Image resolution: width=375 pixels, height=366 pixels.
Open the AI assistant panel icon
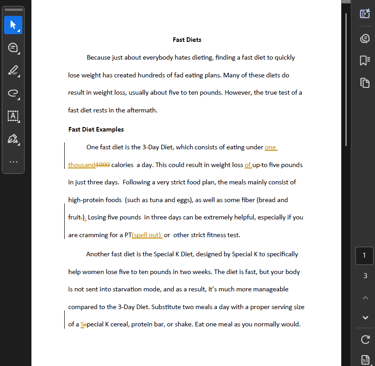click(365, 14)
